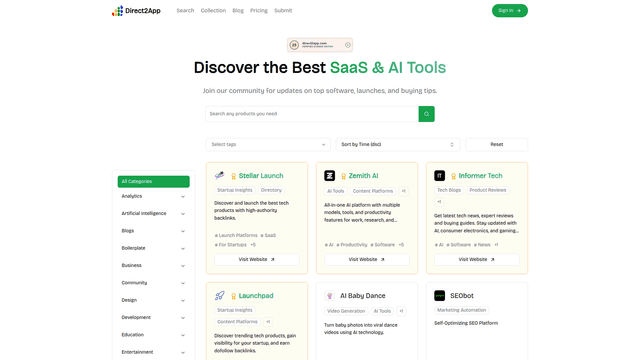Image resolution: width=640 pixels, height=360 pixels.
Task: Click Content Platforms tag on Launchpad
Action: tap(237, 322)
